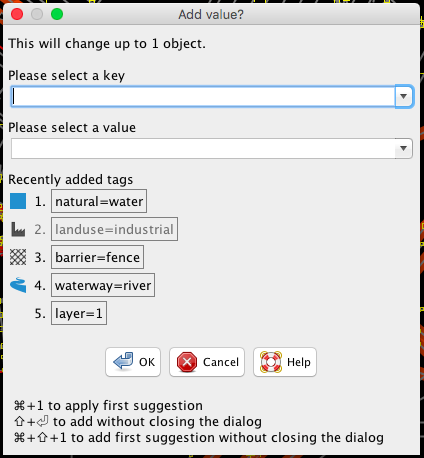Click the lifebuoy Help icon

(x=271, y=362)
